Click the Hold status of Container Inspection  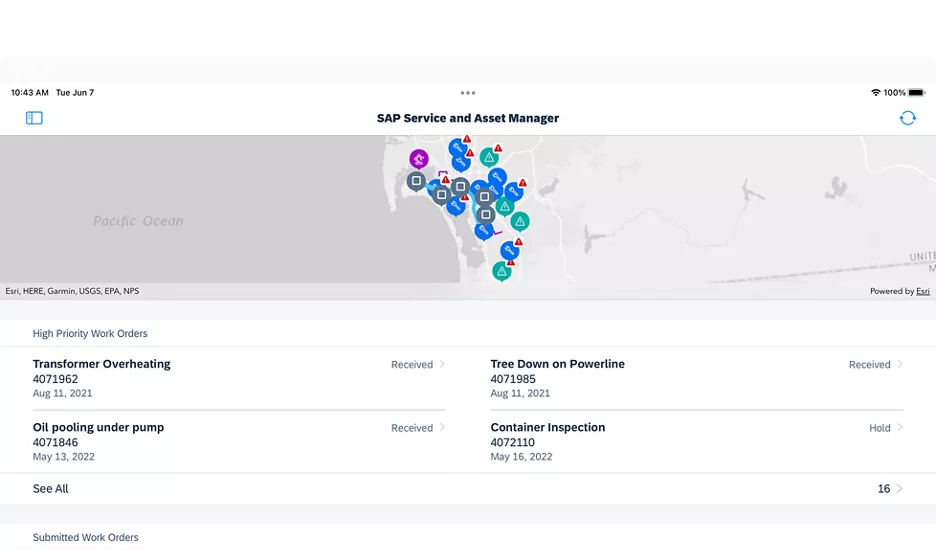(x=880, y=428)
